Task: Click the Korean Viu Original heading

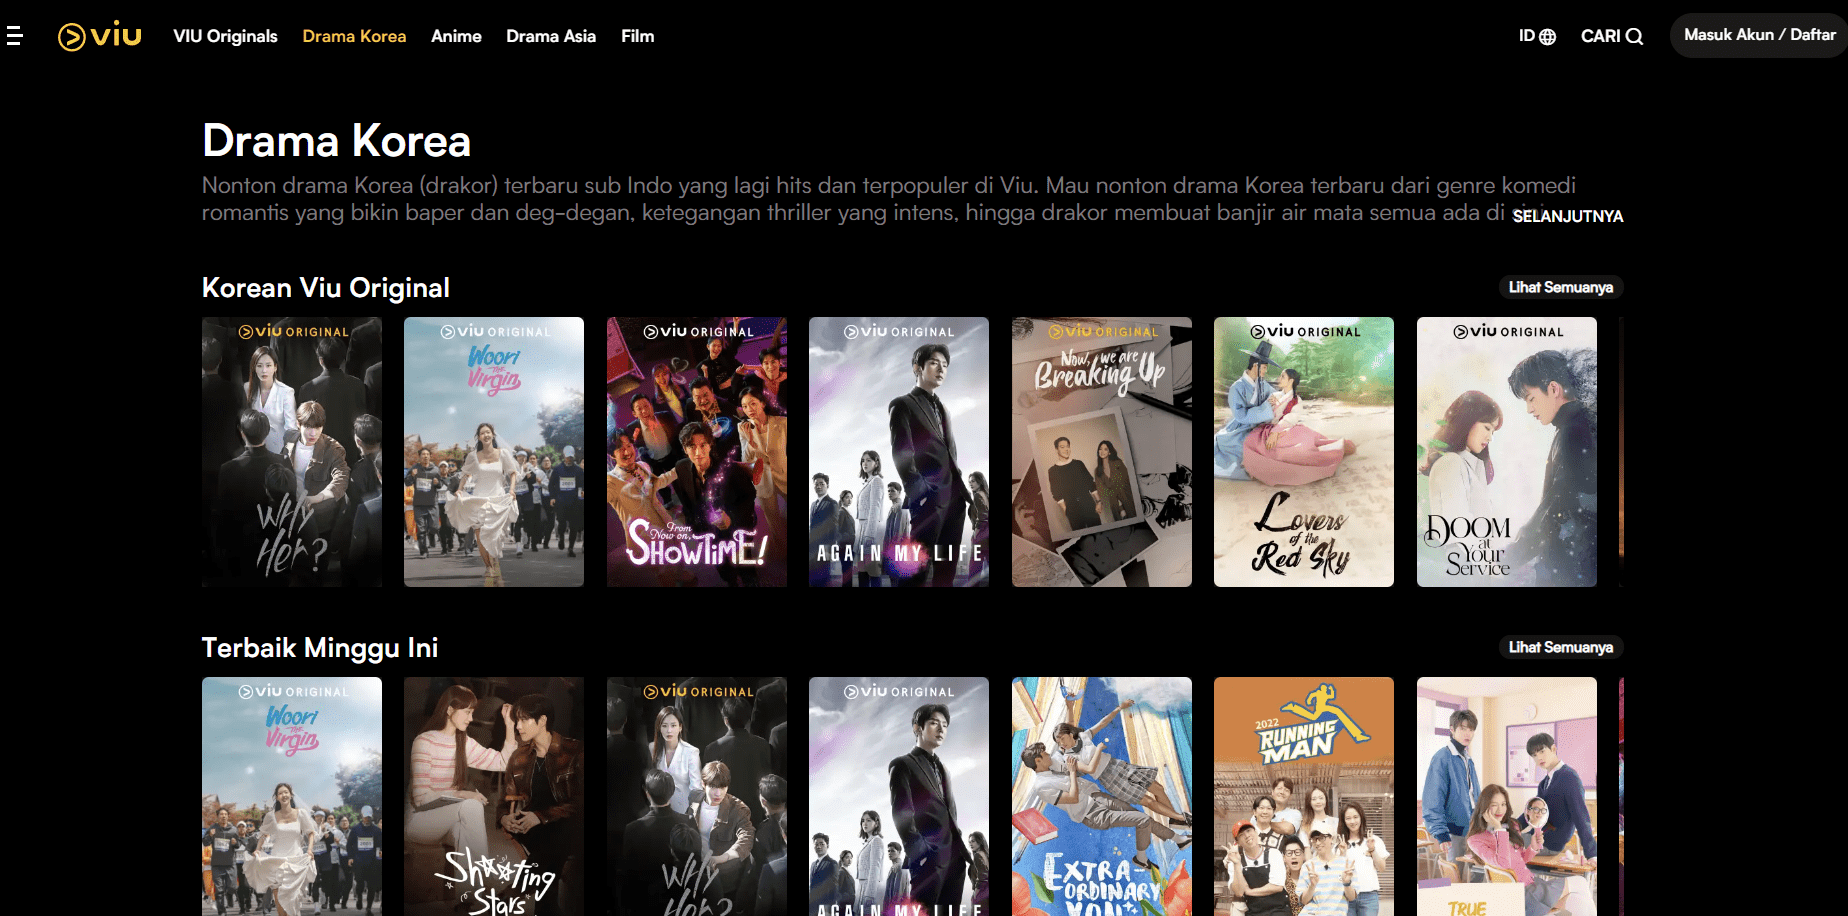Action: [x=326, y=288]
